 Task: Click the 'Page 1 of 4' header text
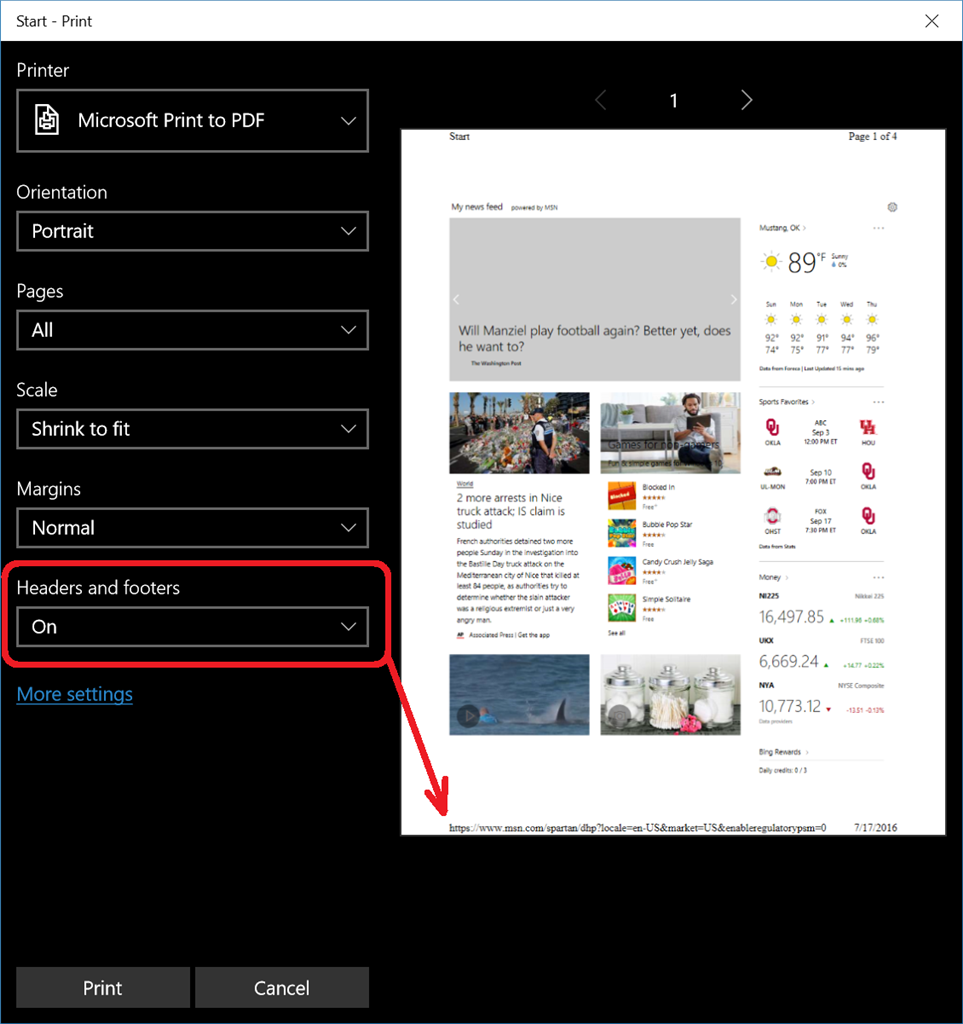pos(872,136)
